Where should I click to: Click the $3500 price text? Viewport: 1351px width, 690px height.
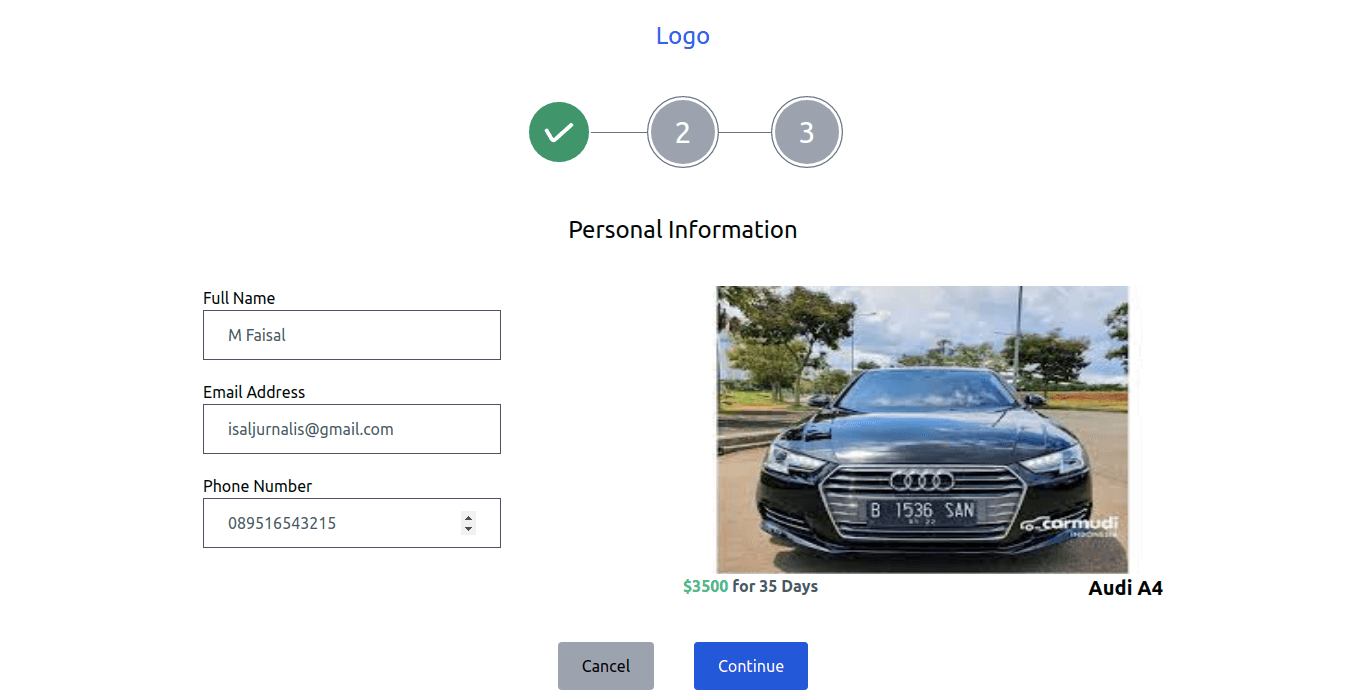tap(706, 586)
